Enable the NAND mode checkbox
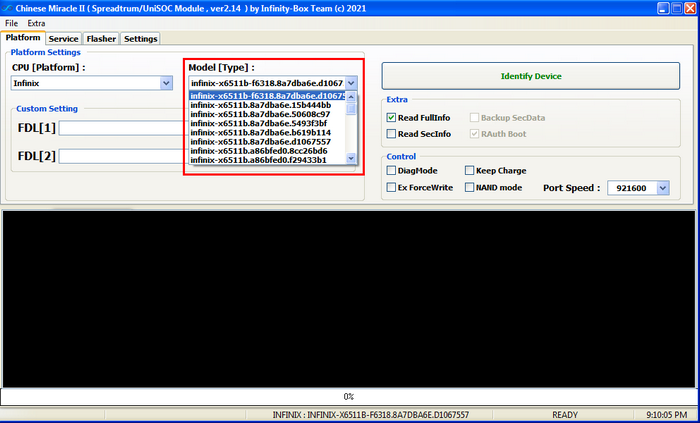The width and height of the screenshot is (700, 423). point(469,187)
